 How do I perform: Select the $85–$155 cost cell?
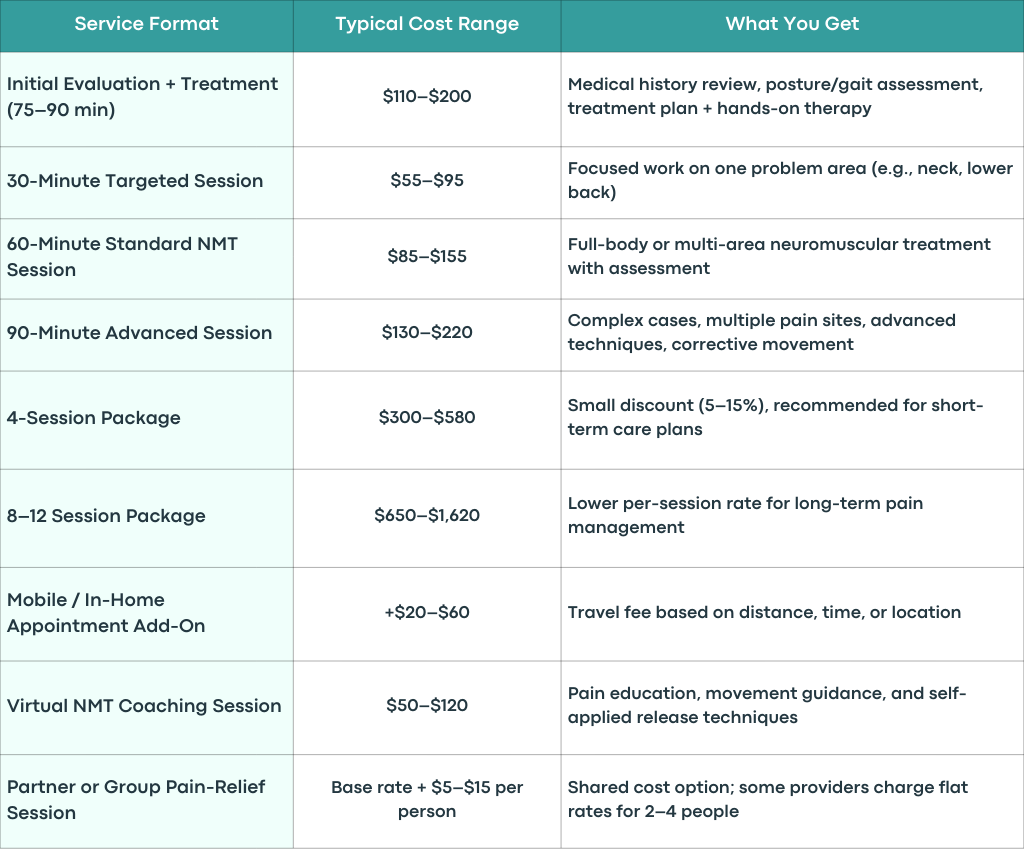tap(427, 259)
